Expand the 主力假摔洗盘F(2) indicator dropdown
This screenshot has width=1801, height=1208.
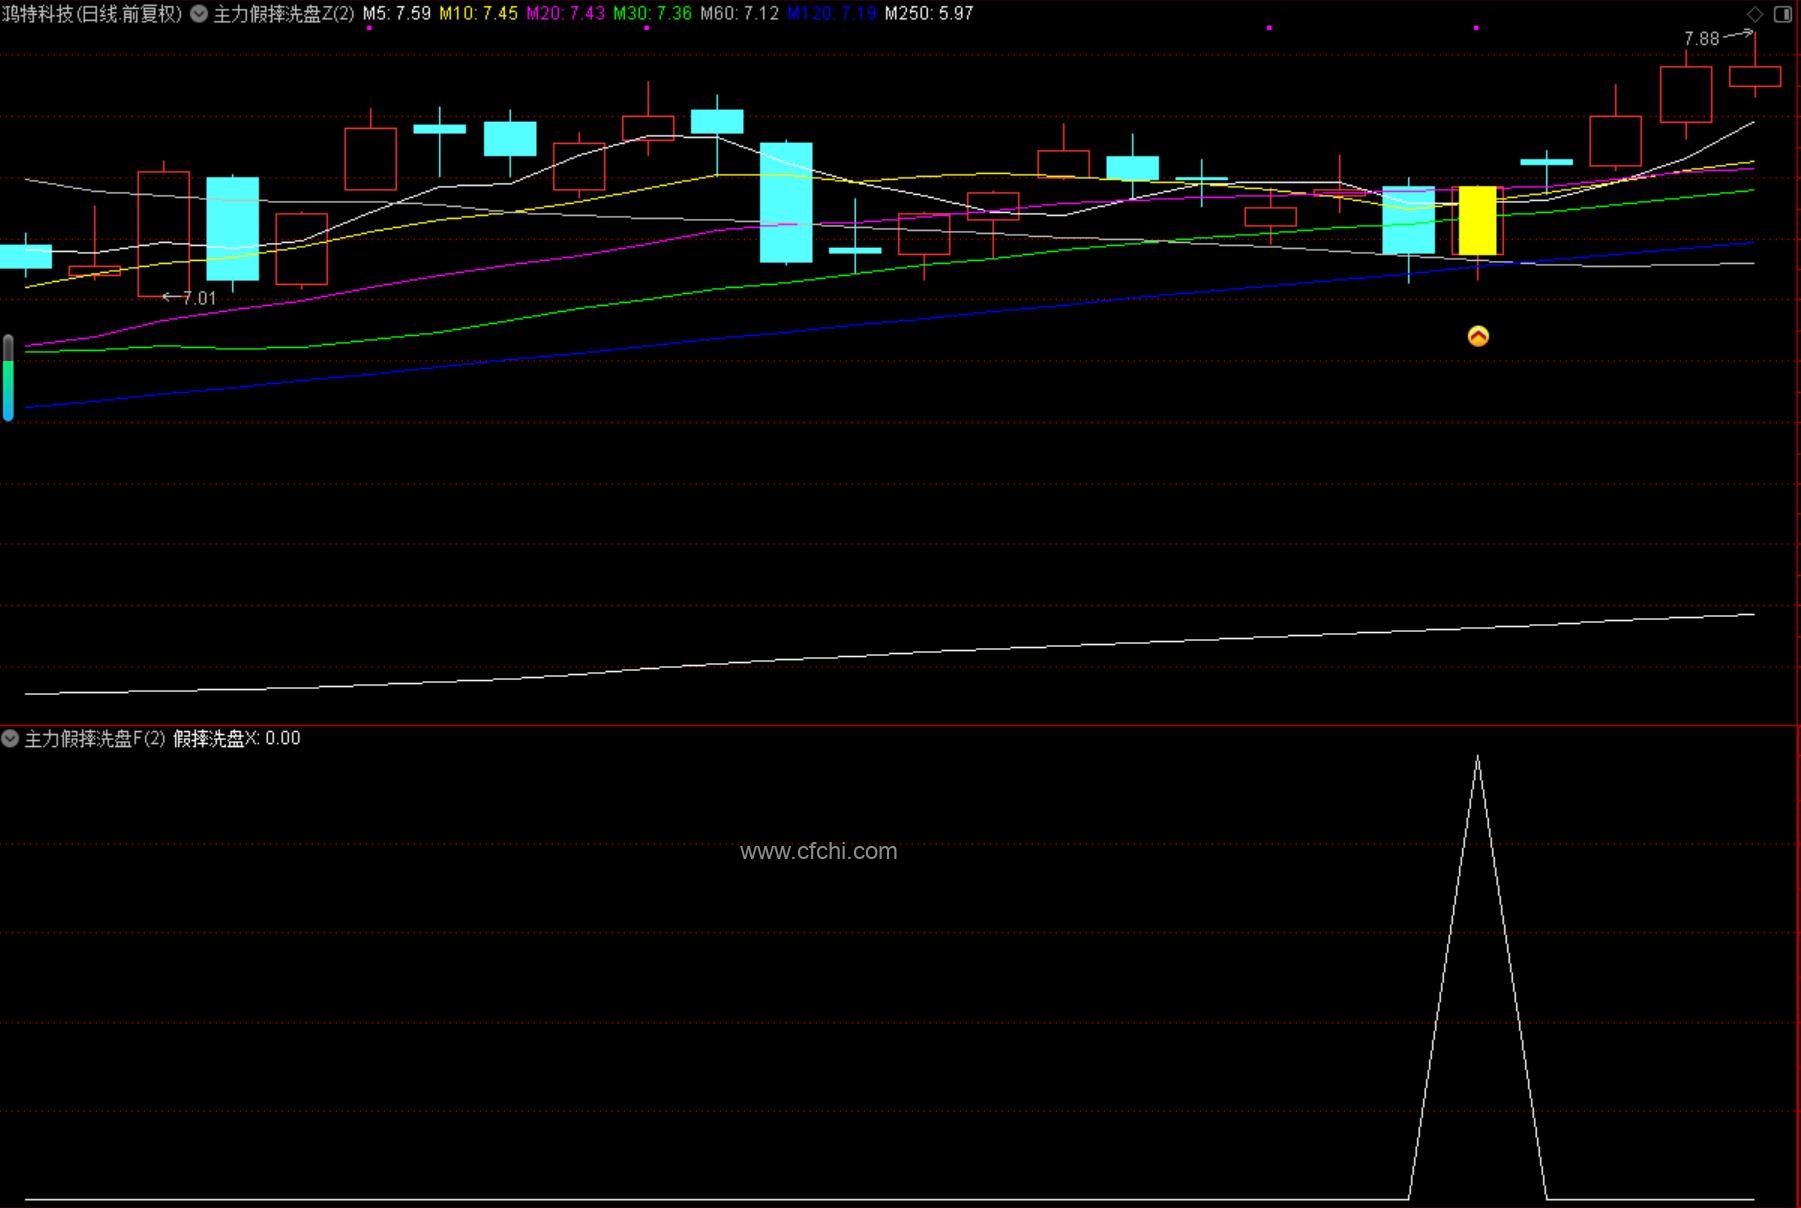[10, 739]
